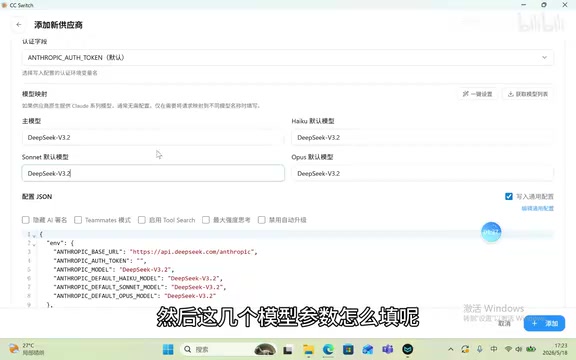Viewport: 576px width, 360px height.
Task: Enable the Teammates 模式 checkbox
Action: pos(78,220)
